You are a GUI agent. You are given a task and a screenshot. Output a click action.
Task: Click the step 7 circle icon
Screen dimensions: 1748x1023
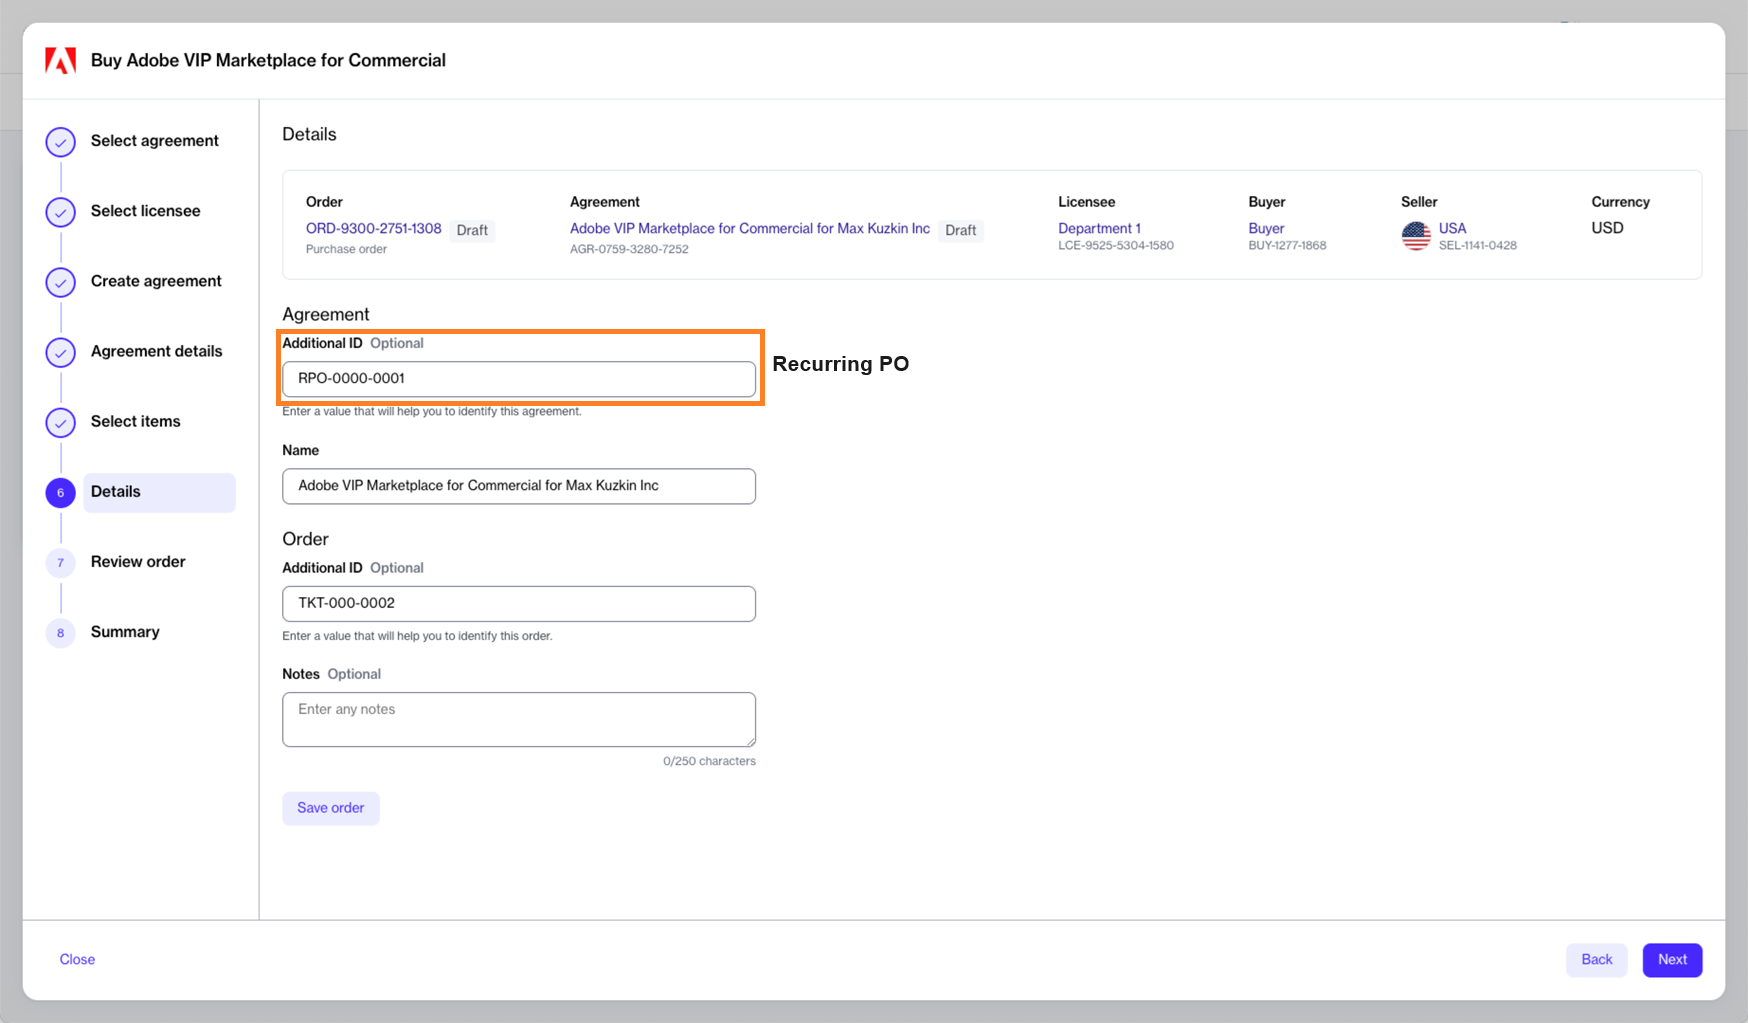(x=61, y=563)
